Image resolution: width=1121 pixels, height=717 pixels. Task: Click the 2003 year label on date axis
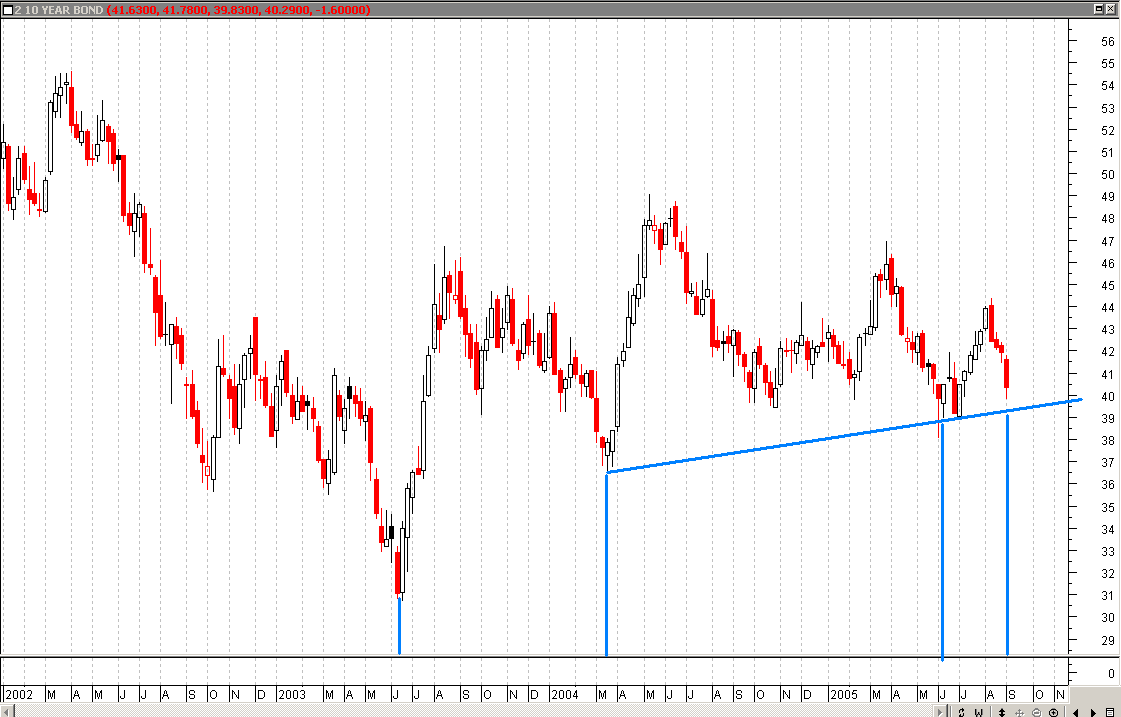pos(292,694)
